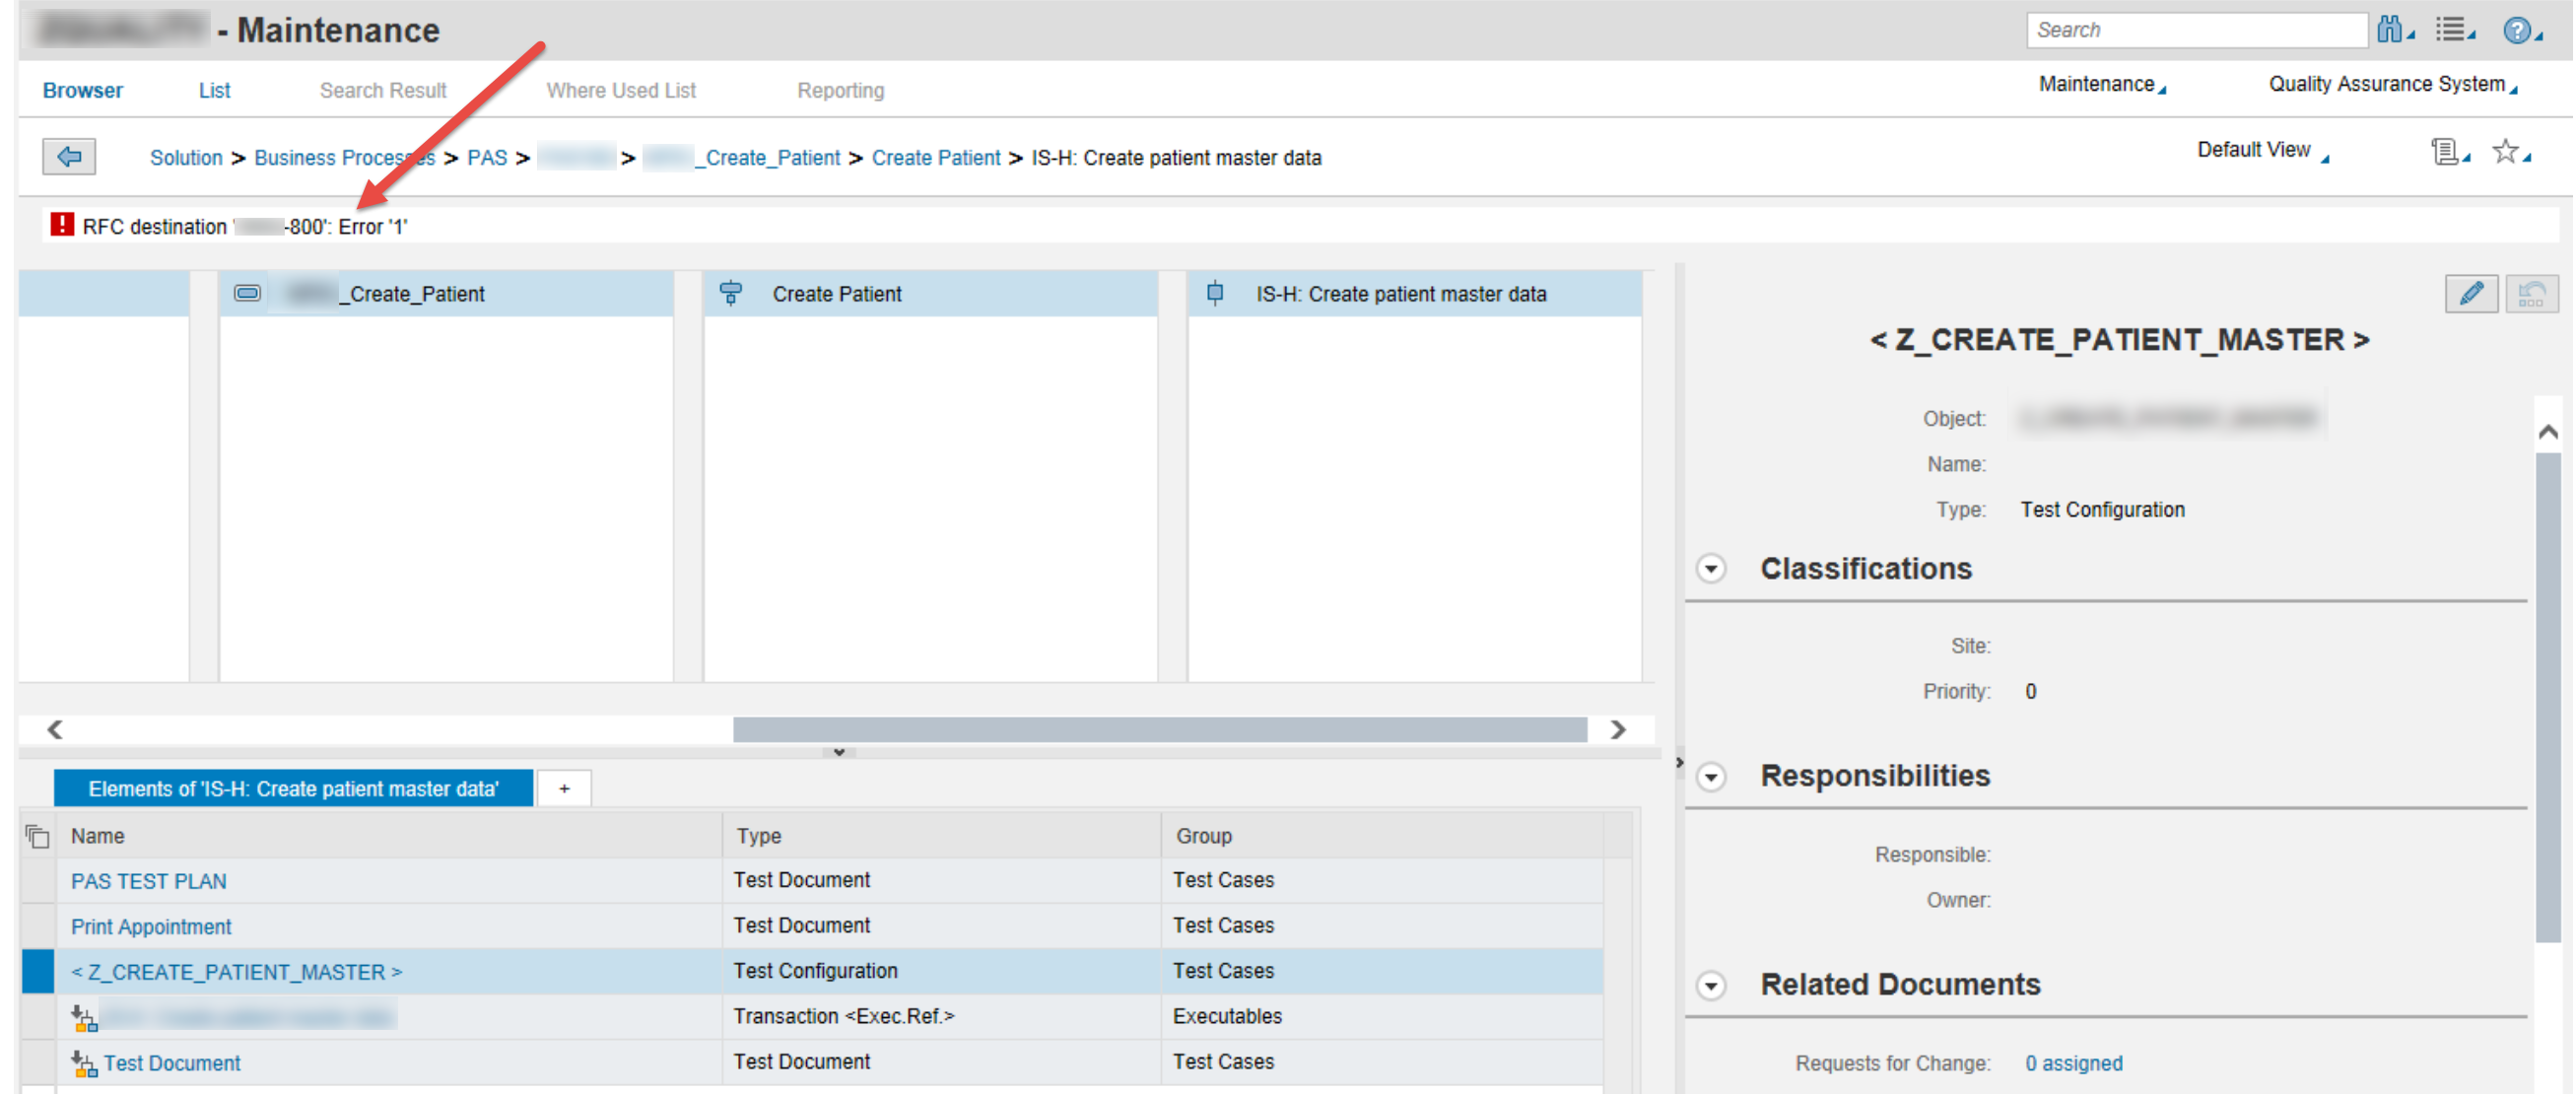Collapse the Related Documents section
Image resolution: width=2576 pixels, height=1094 pixels.
(x=1711, y=986)
